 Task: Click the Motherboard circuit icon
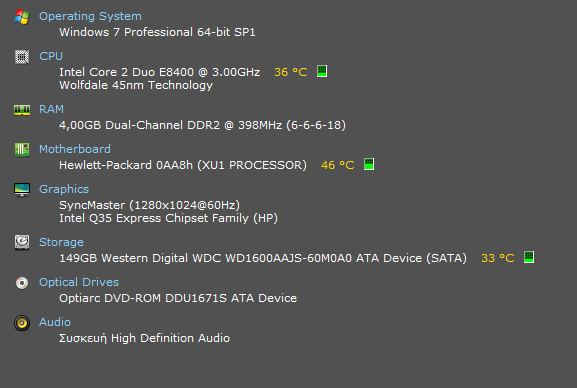tap(22, 149)
